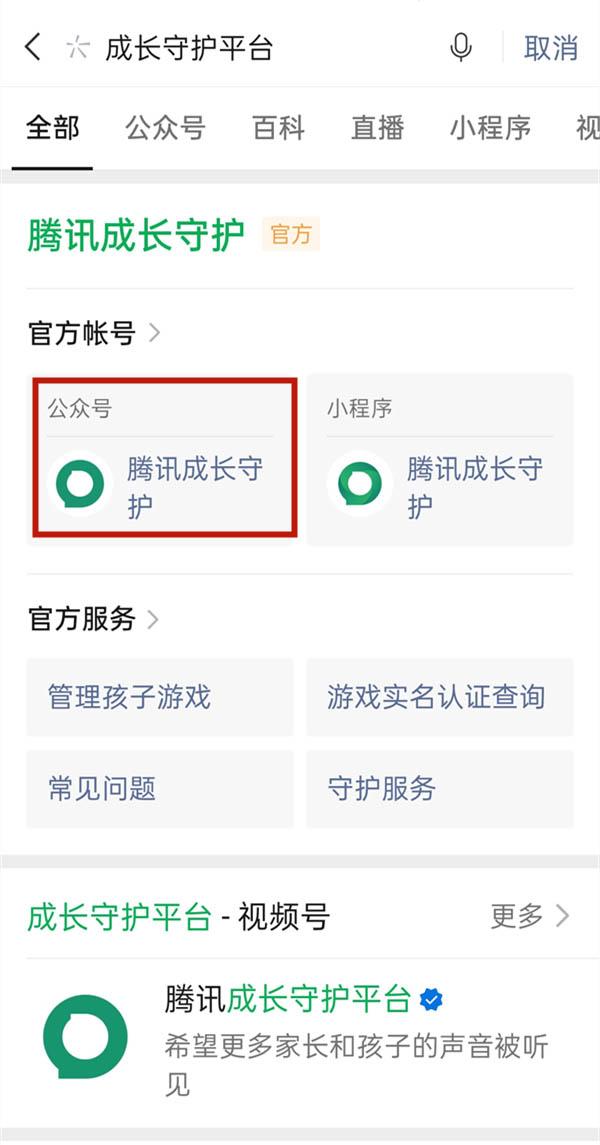Open the 常见问题 service entry
Image resolution: width=600 pixels, height=1145 pixels.
pyautogui.click(x=160, y=789)
